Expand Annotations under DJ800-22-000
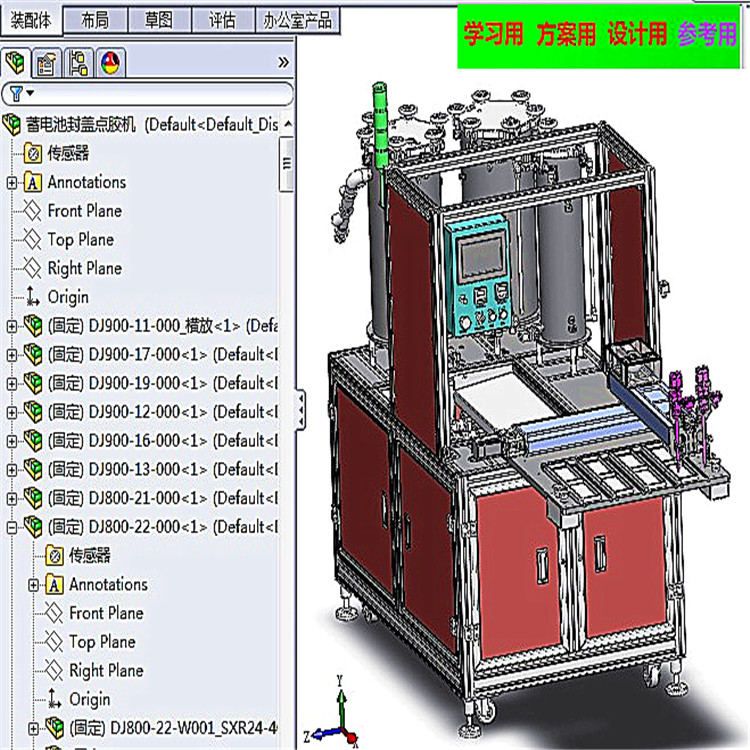 [33, 585]
